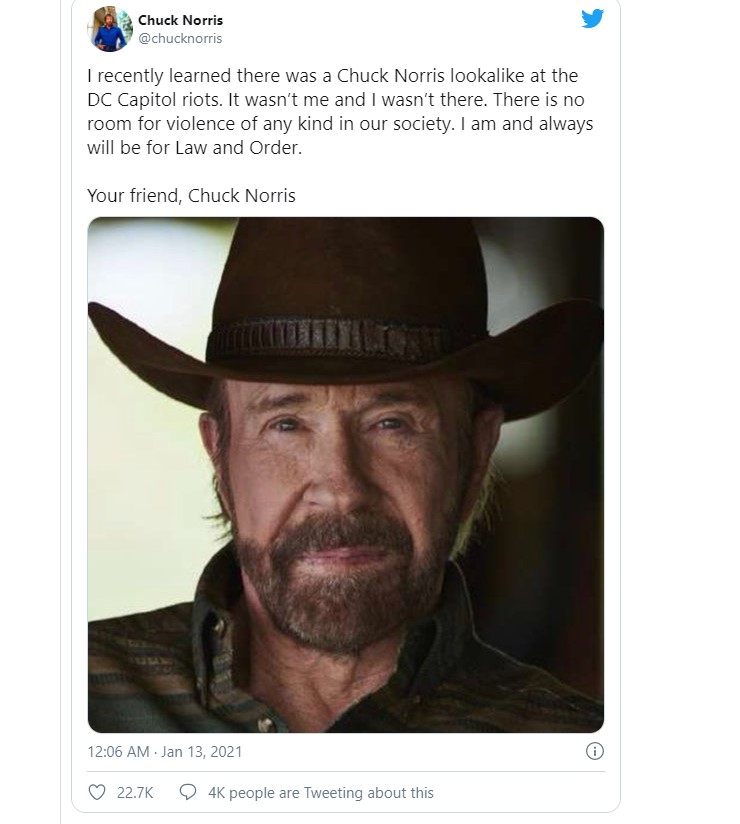Image resolution: width=740 pixels, height=824 pixels.
Task: Open the Twitter info circle icon
Action: [x=594, y=751]
